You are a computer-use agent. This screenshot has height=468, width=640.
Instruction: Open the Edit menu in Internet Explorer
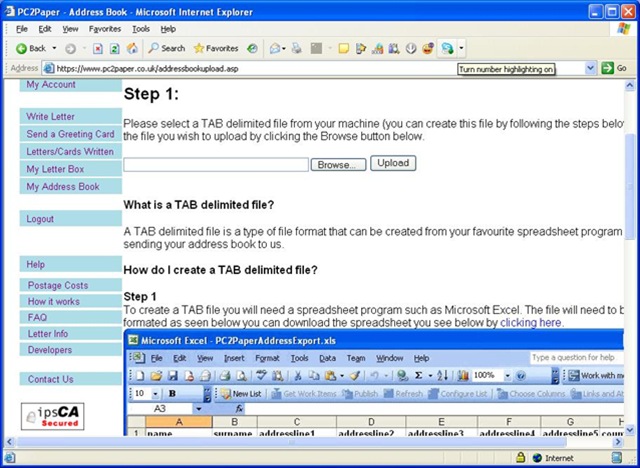pos(45,29)
